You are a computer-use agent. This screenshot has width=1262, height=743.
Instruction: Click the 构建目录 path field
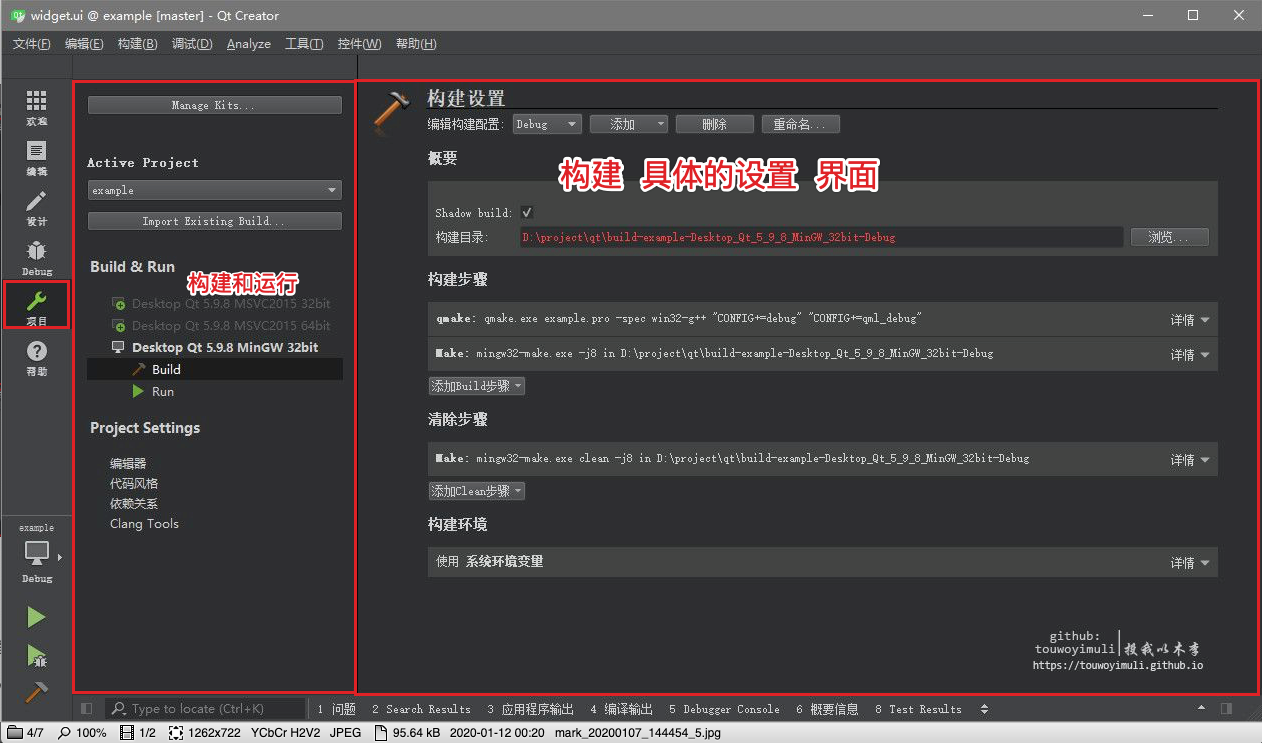(x=820, y=238)
